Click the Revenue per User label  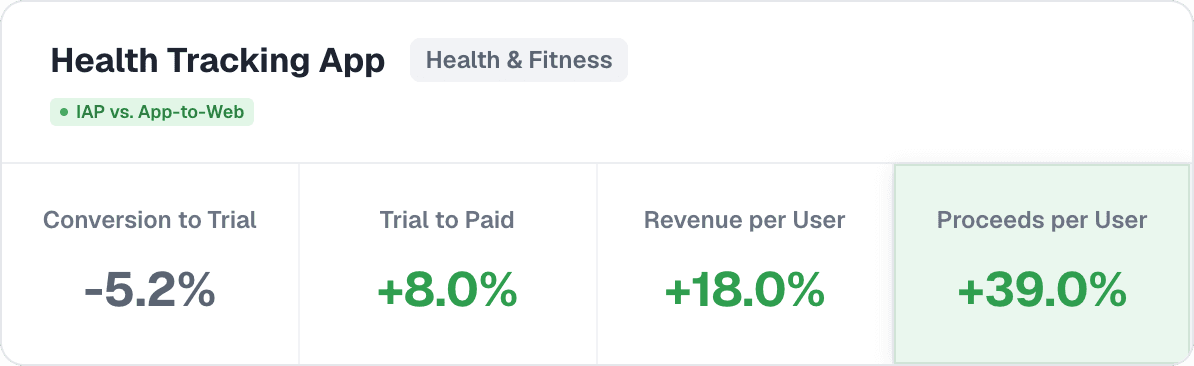coord(745,221)
